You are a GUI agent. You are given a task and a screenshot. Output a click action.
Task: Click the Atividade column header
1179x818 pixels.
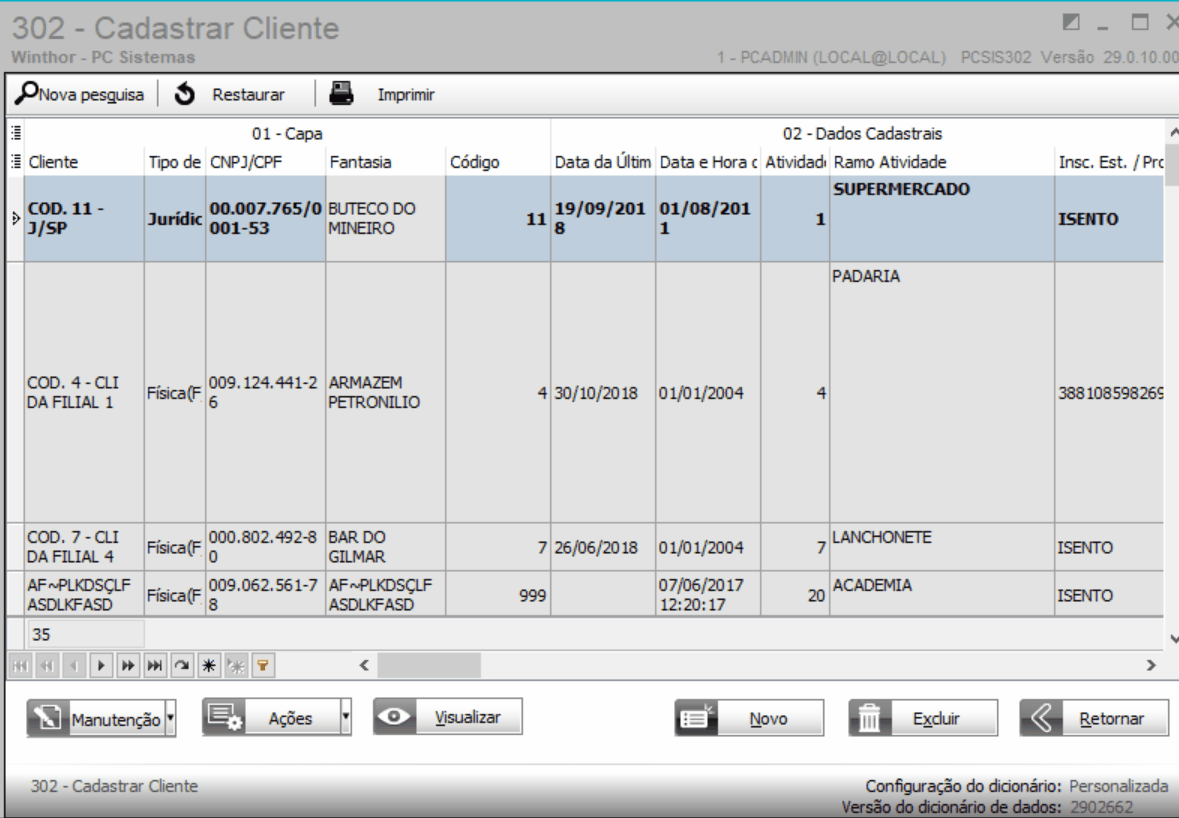[795, 162]
